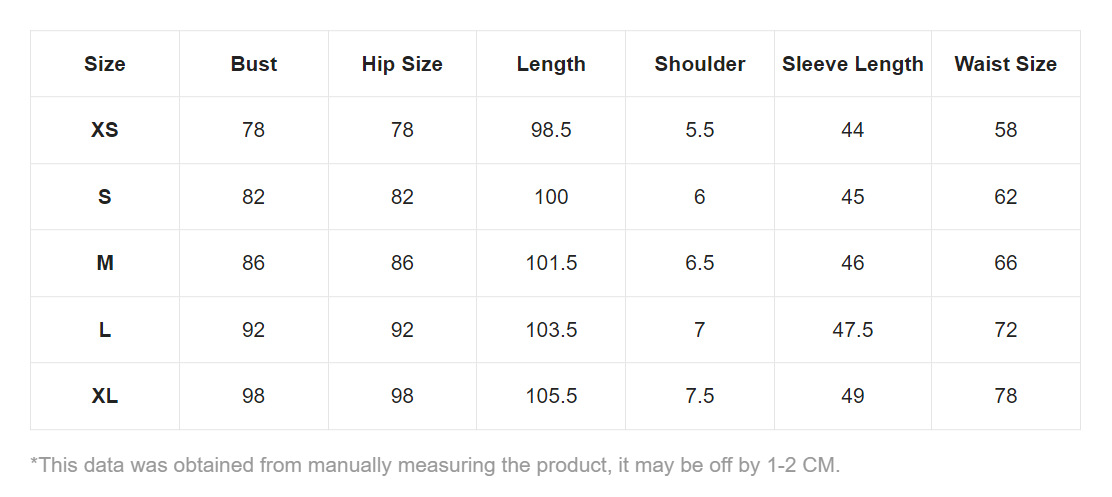Click the S size row label
This screenshot has width=1112, height=497.
[x=105, y=197]
